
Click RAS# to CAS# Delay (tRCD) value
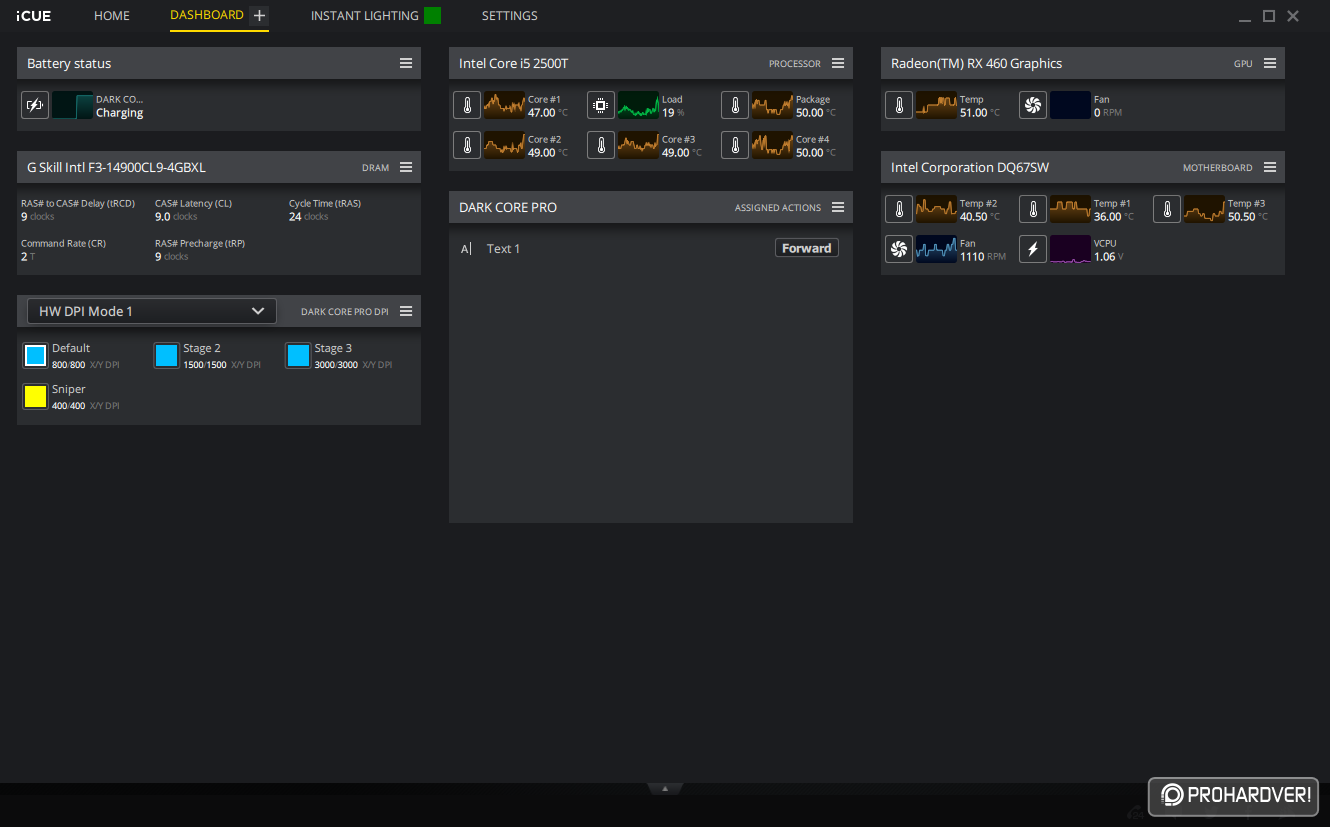click(x=38, y=216)
